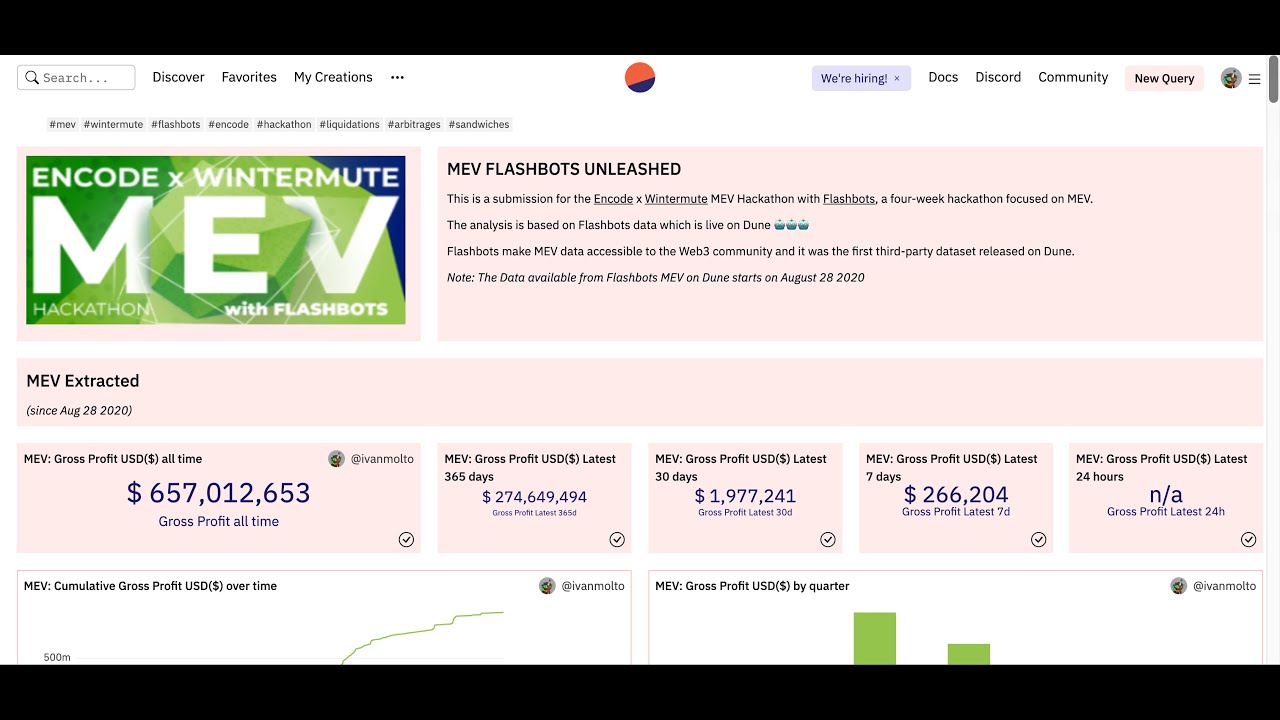Click the MEV FLASHBOTS UNLEASHED heading

coord(564,169)
